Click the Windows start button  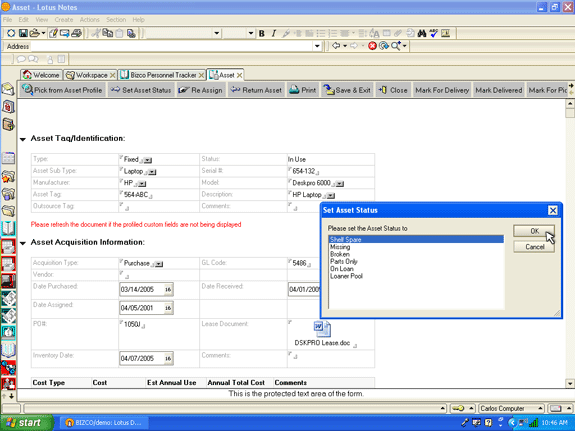(x=26, y=423)
